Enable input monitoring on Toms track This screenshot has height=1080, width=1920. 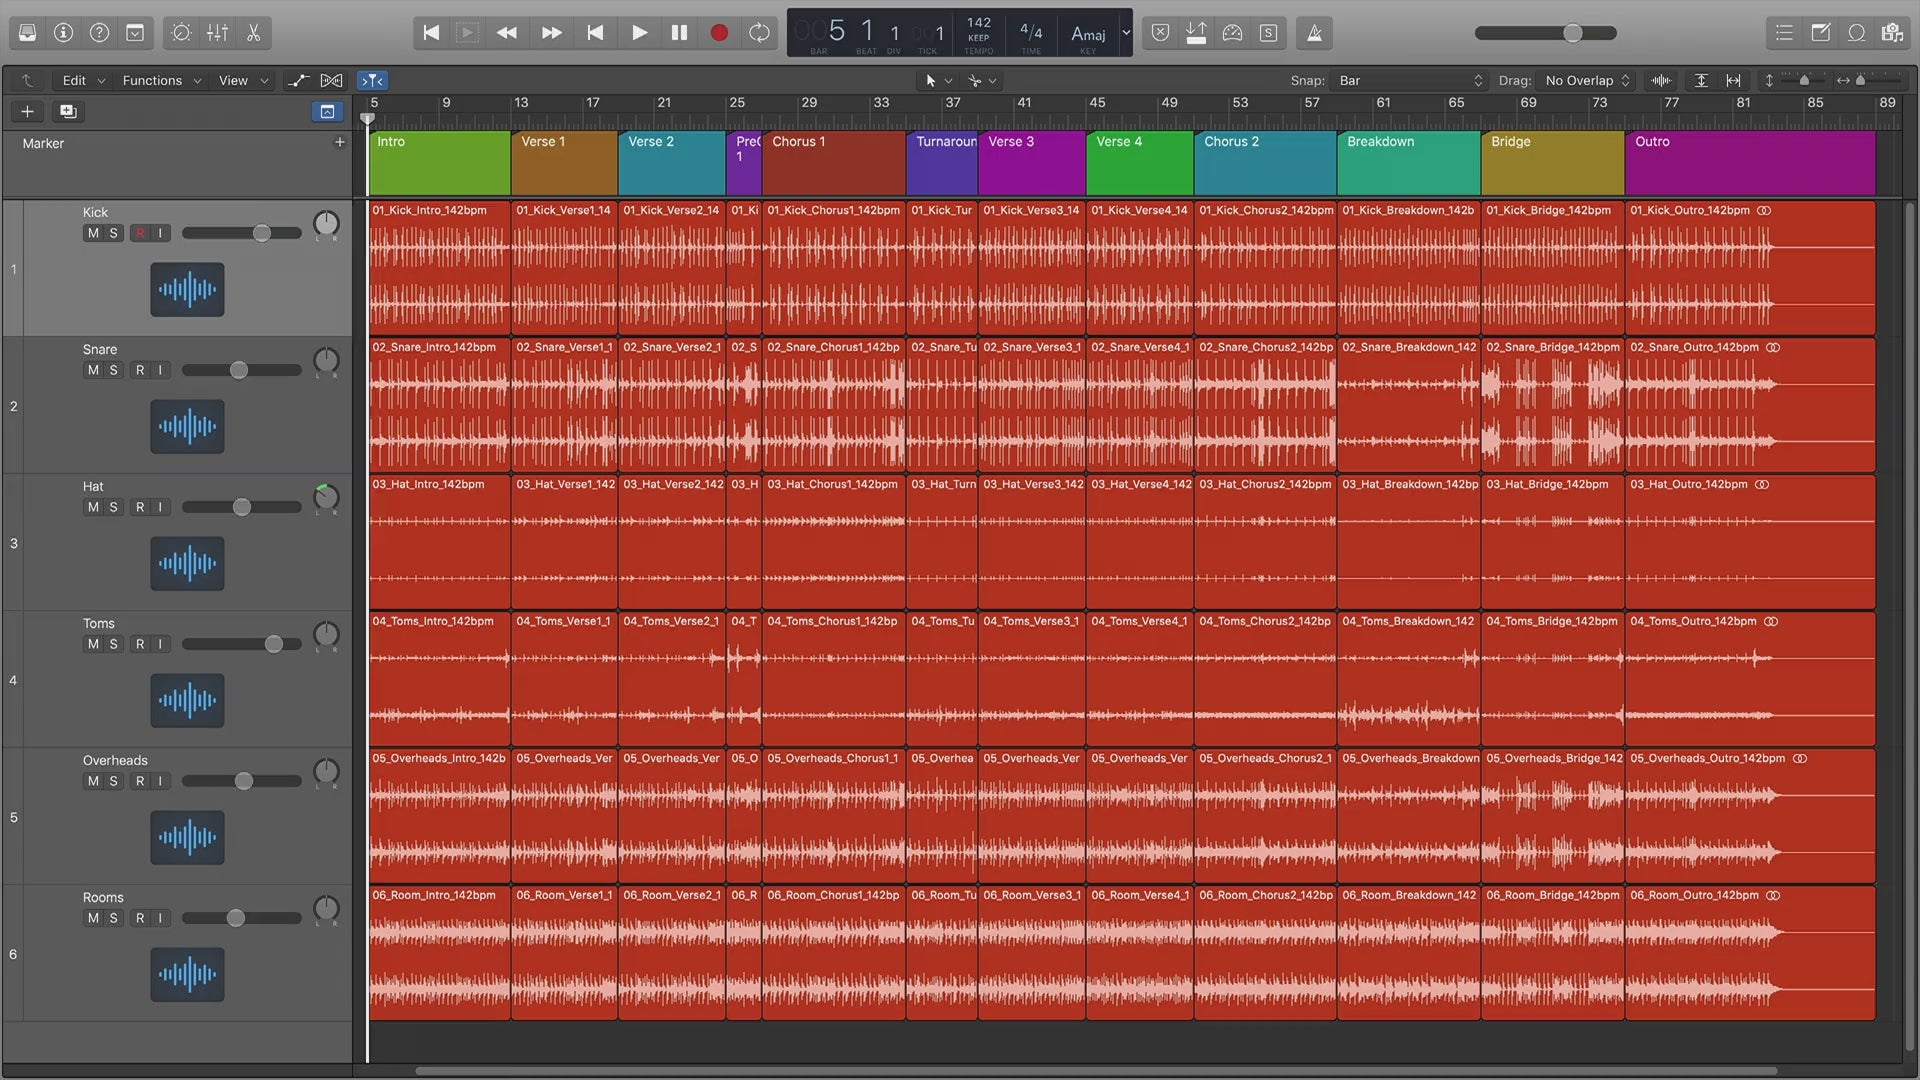(x=160, y=644)
